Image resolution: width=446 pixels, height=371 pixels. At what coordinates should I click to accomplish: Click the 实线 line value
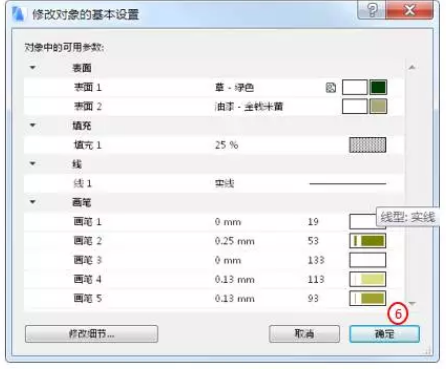224,183
